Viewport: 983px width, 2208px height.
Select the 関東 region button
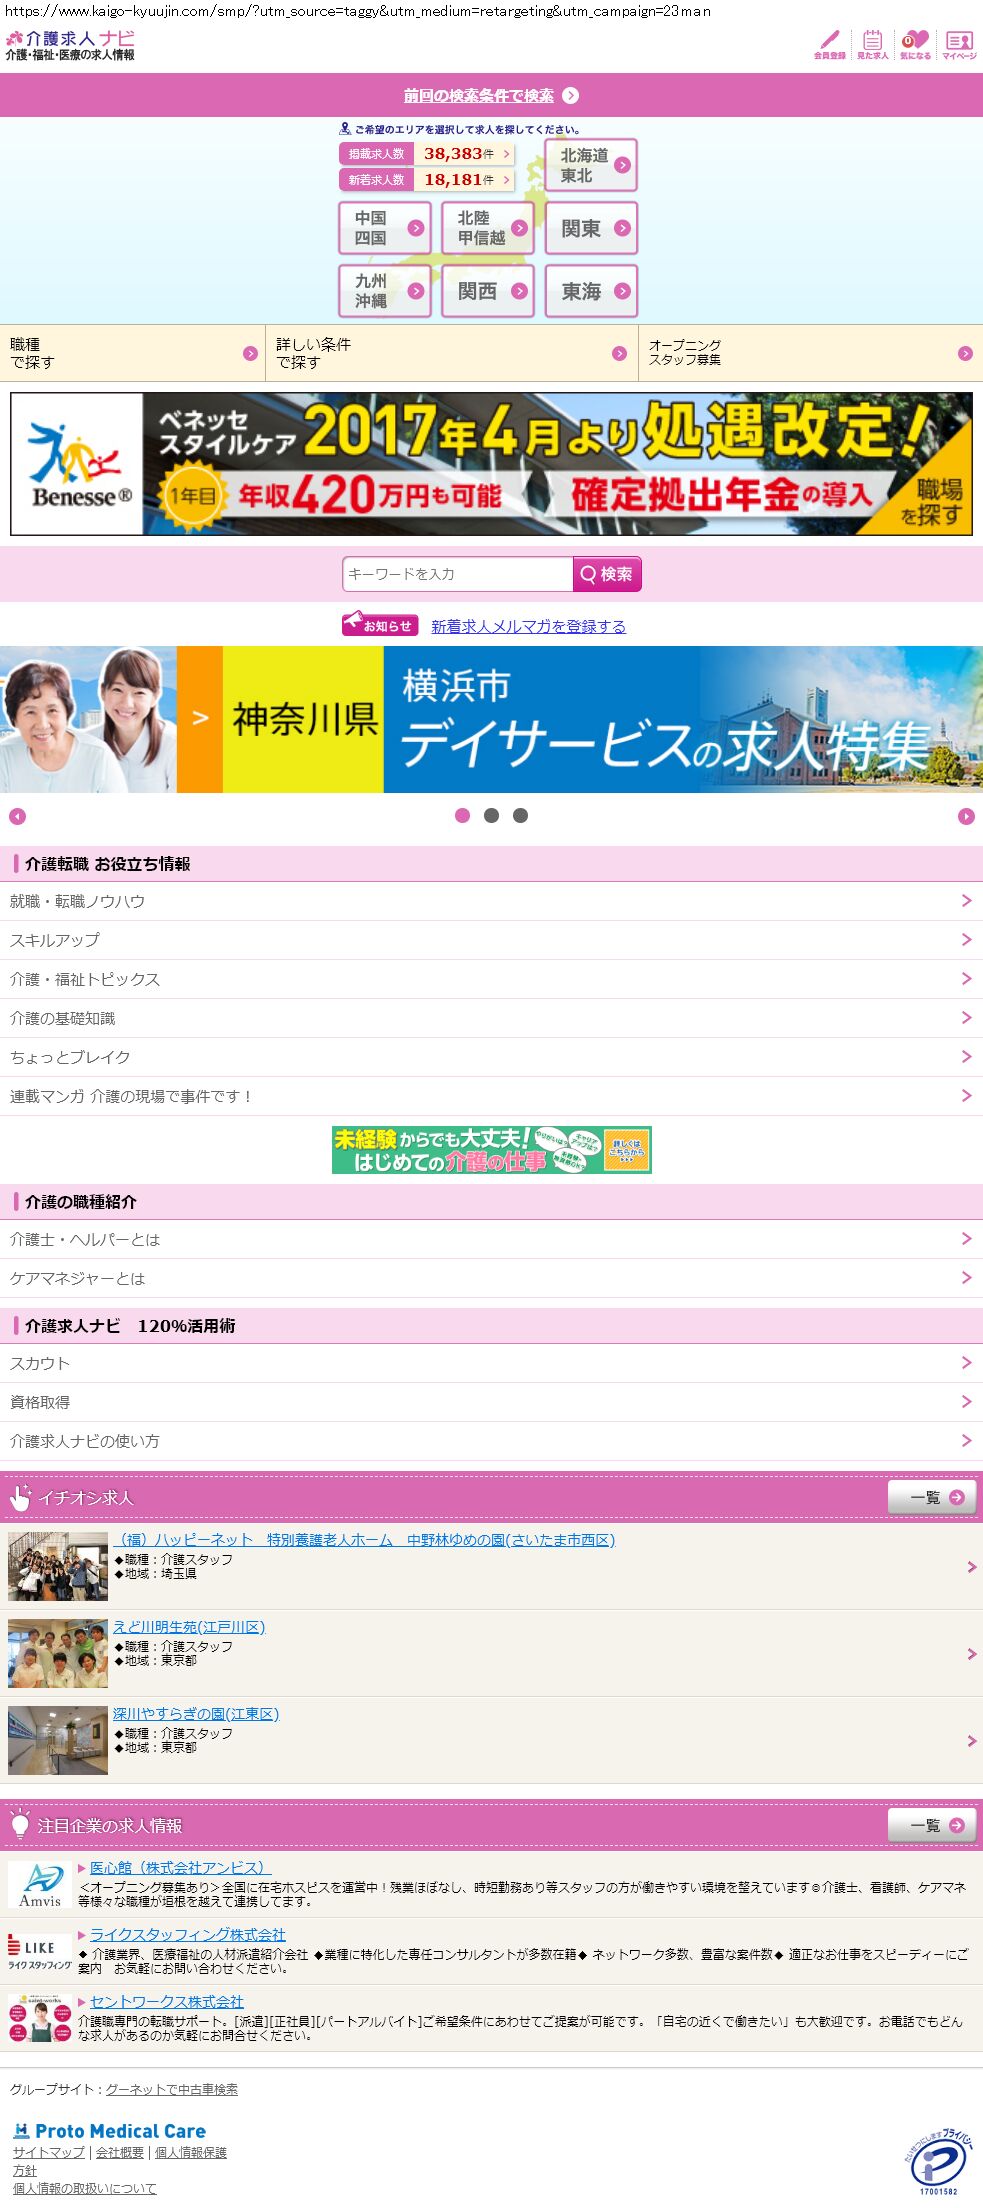(591, 228)
